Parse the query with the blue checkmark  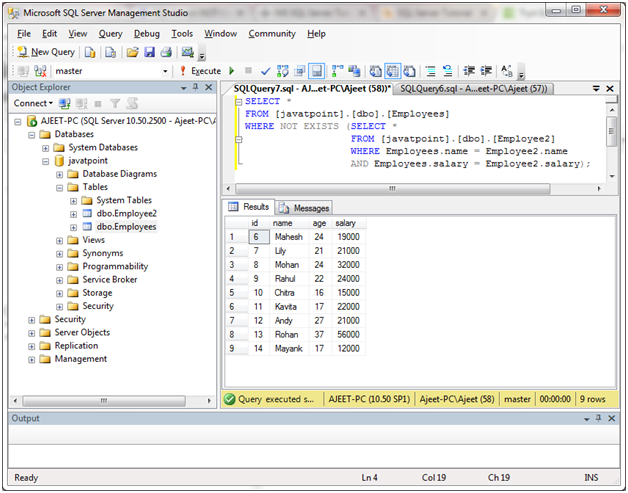(265, 71)
